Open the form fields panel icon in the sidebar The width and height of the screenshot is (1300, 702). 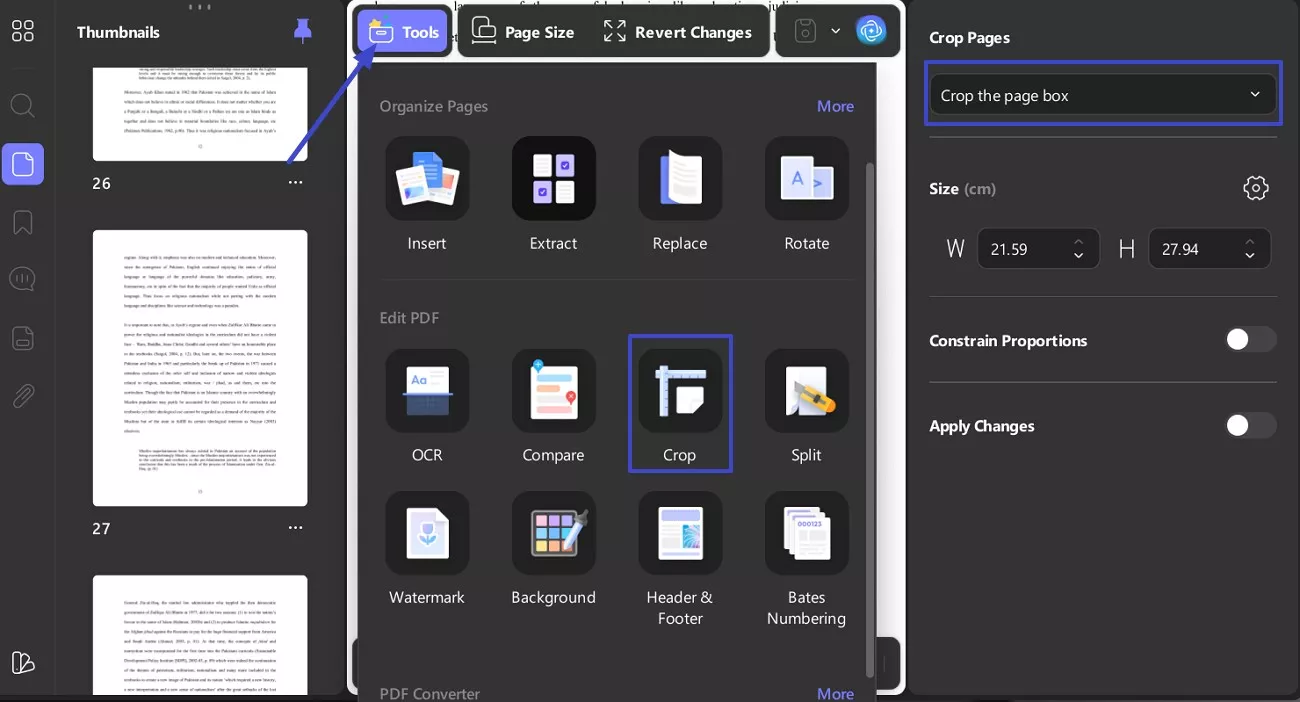(x=22, y=338)
